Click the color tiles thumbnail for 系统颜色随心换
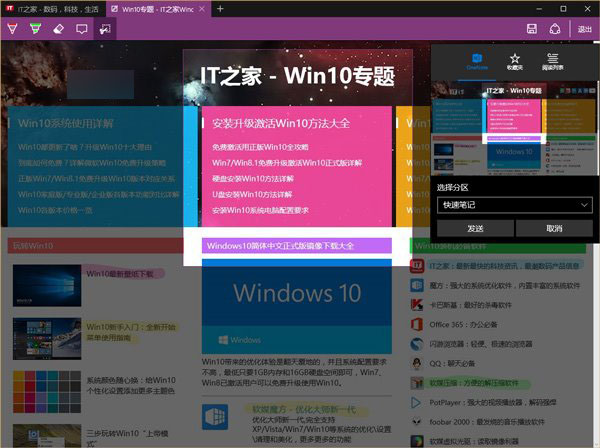The height and width of the screenshot is (448, 600). 47,392
